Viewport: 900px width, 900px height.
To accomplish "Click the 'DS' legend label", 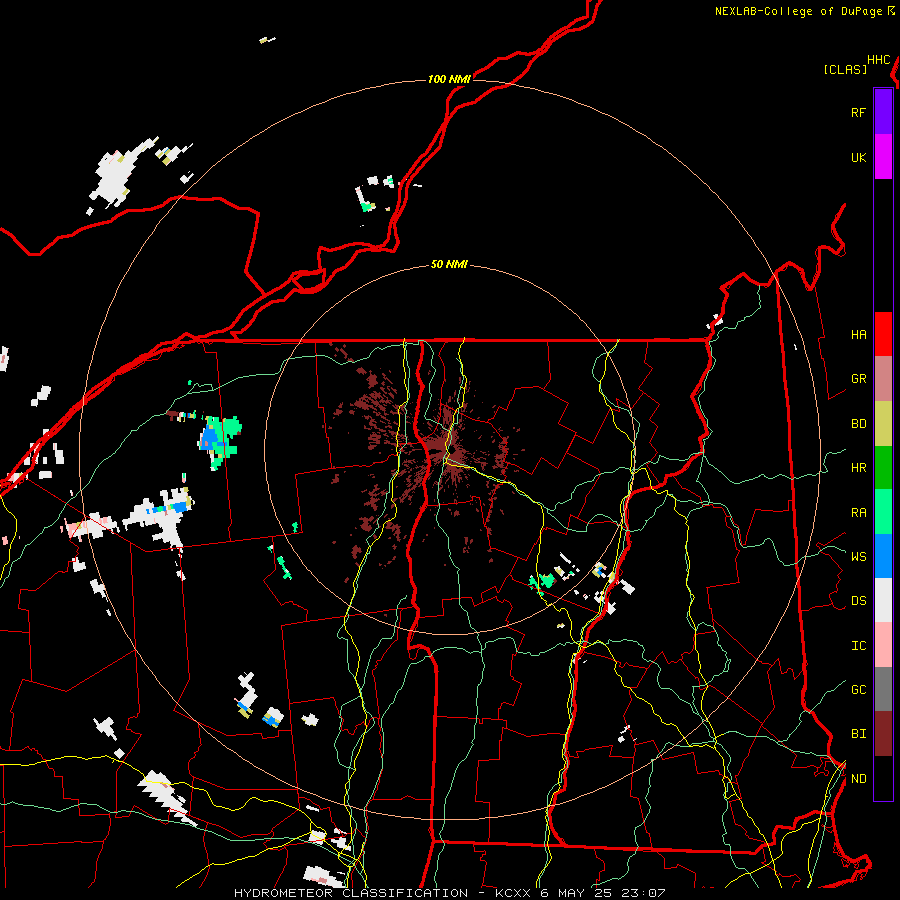I will pyautogui.click(x=858, y=601).
